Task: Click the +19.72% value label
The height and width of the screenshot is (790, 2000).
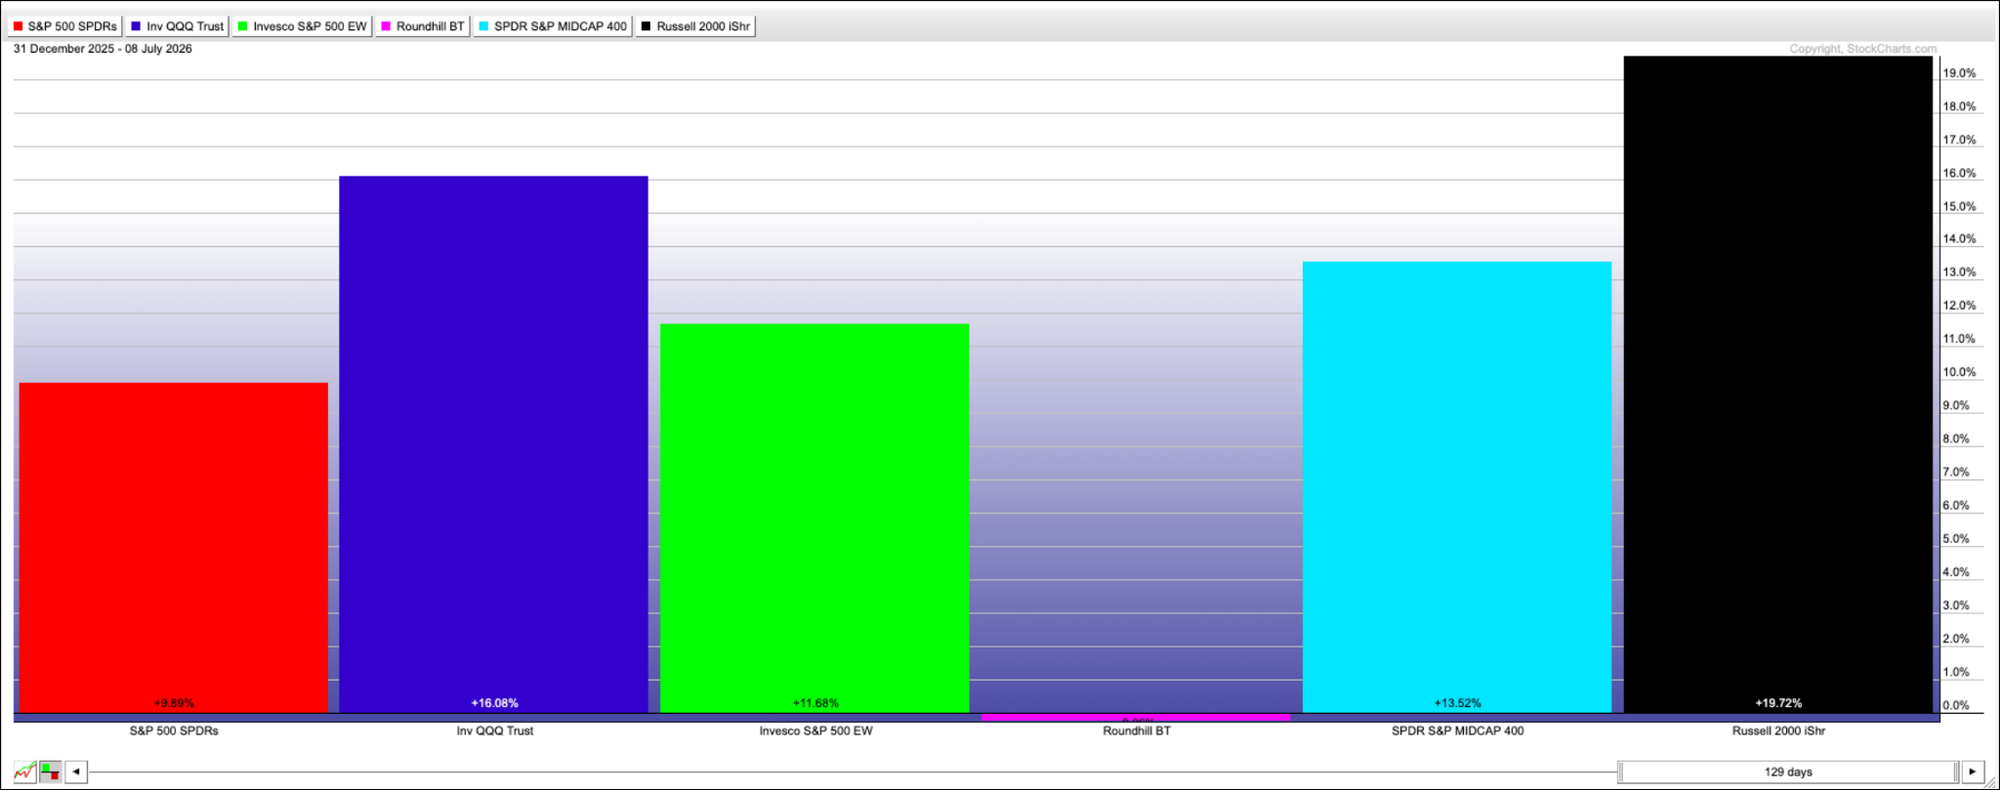Action: pos(1779,703)
